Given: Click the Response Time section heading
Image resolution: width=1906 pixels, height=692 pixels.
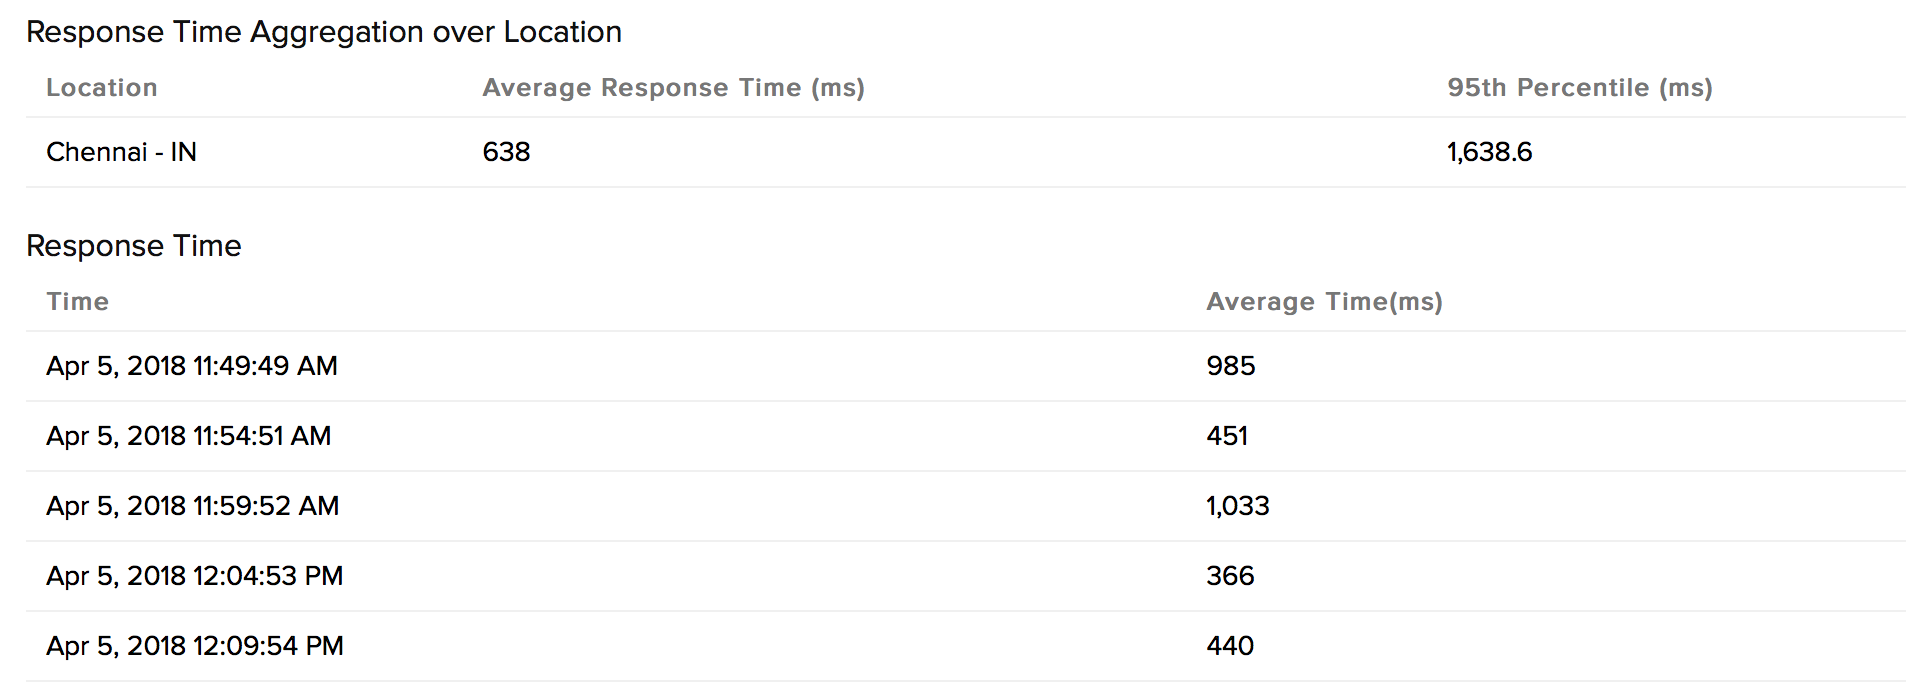Looking at the screenshot, I should tap(134, 246).
